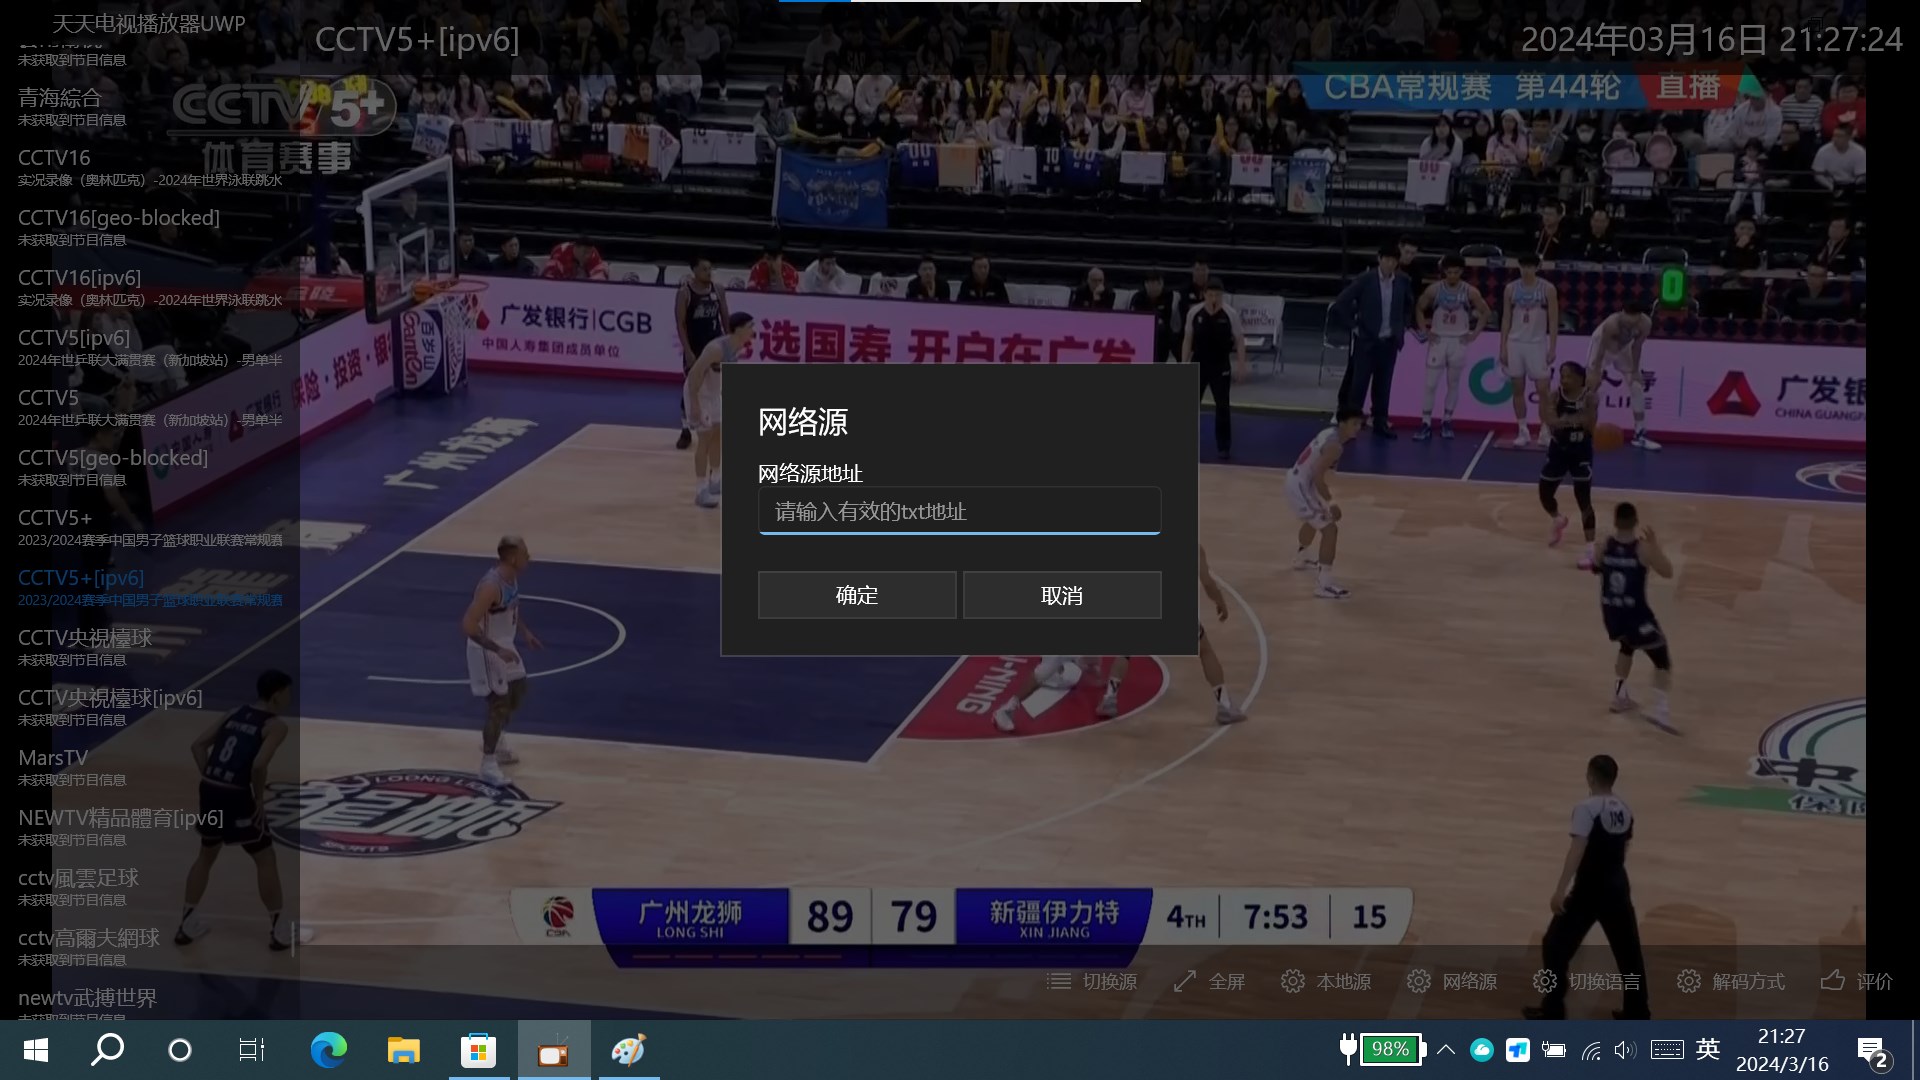Click the 切换语言 gear icon
This screenshot has height=1080, width=1920.
(1544, 981)
